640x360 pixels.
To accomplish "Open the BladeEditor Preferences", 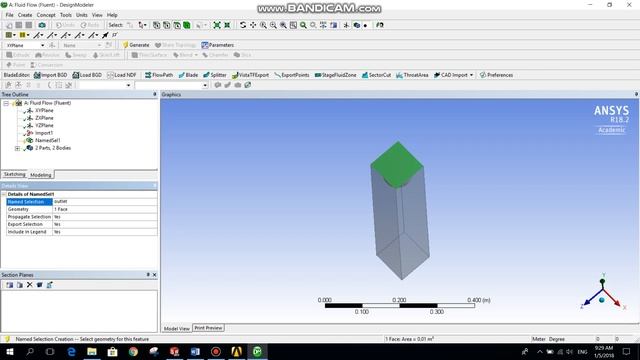I will click(x=496, y=75).
